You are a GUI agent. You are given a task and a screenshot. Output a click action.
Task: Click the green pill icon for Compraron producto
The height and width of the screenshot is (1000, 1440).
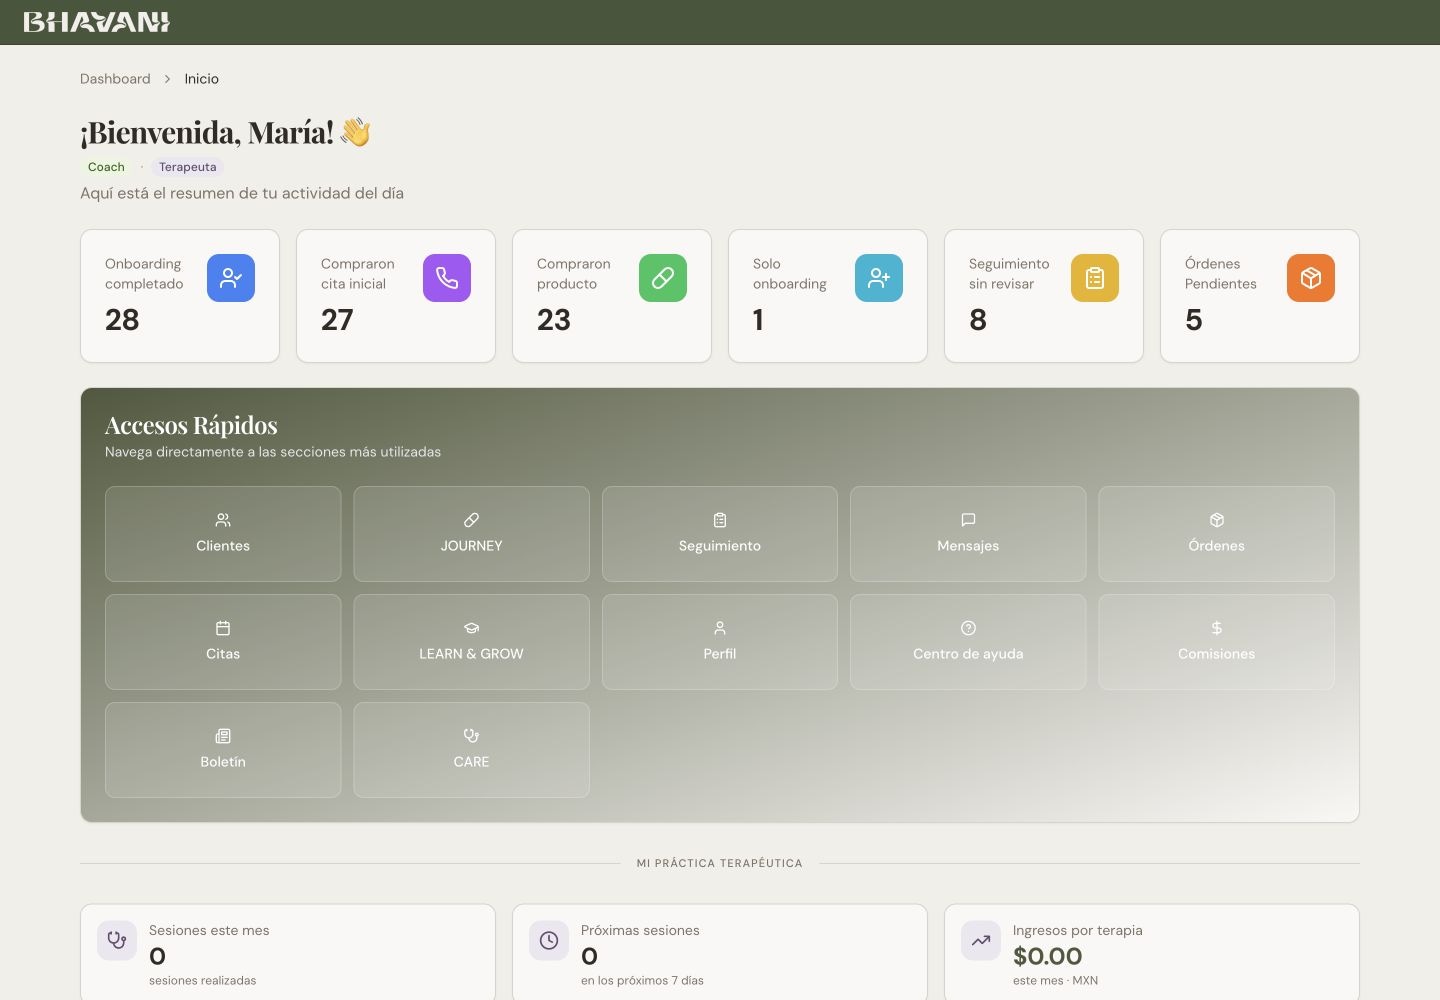(x=663, y=278)
